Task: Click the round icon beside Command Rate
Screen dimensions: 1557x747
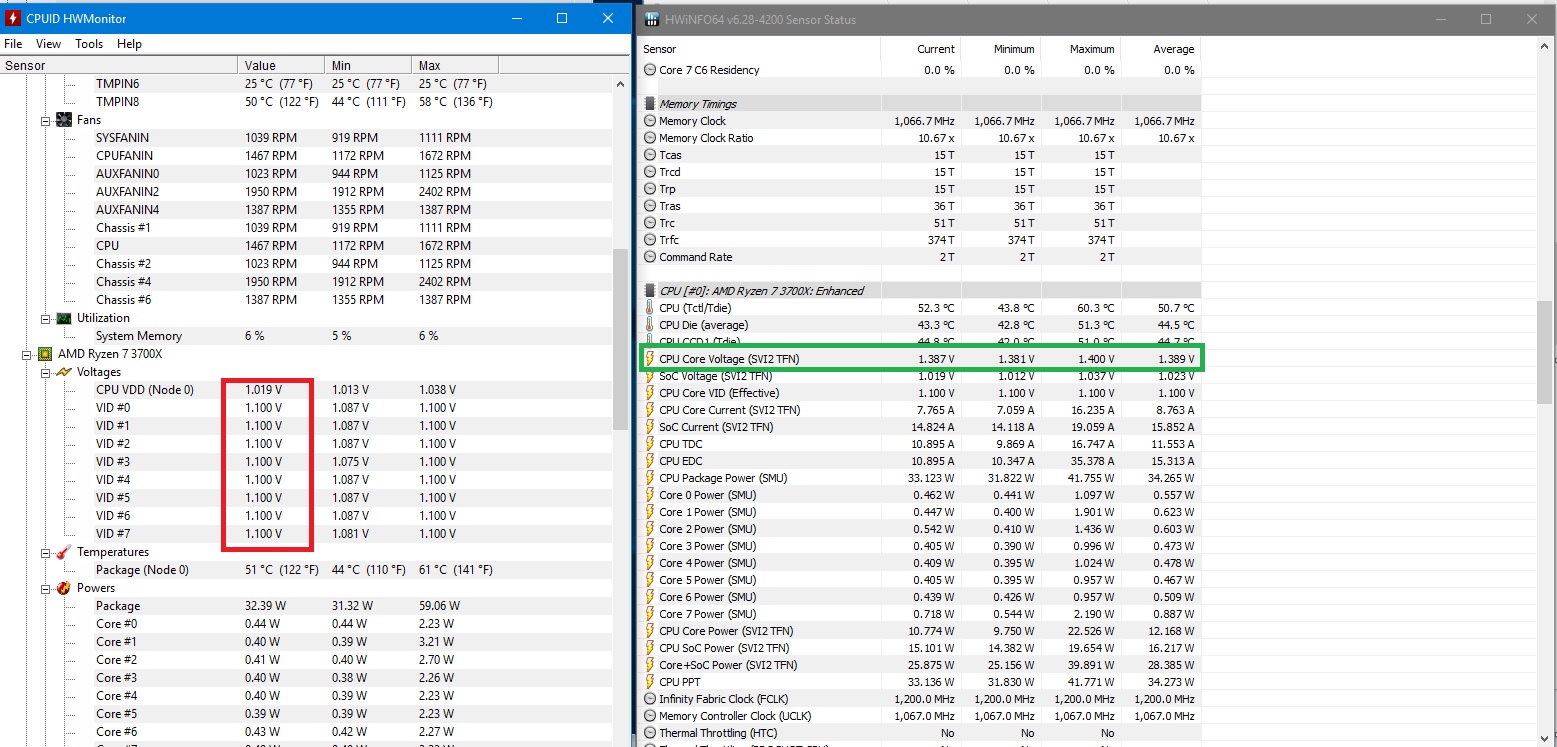Action: (x=650, y=257)
